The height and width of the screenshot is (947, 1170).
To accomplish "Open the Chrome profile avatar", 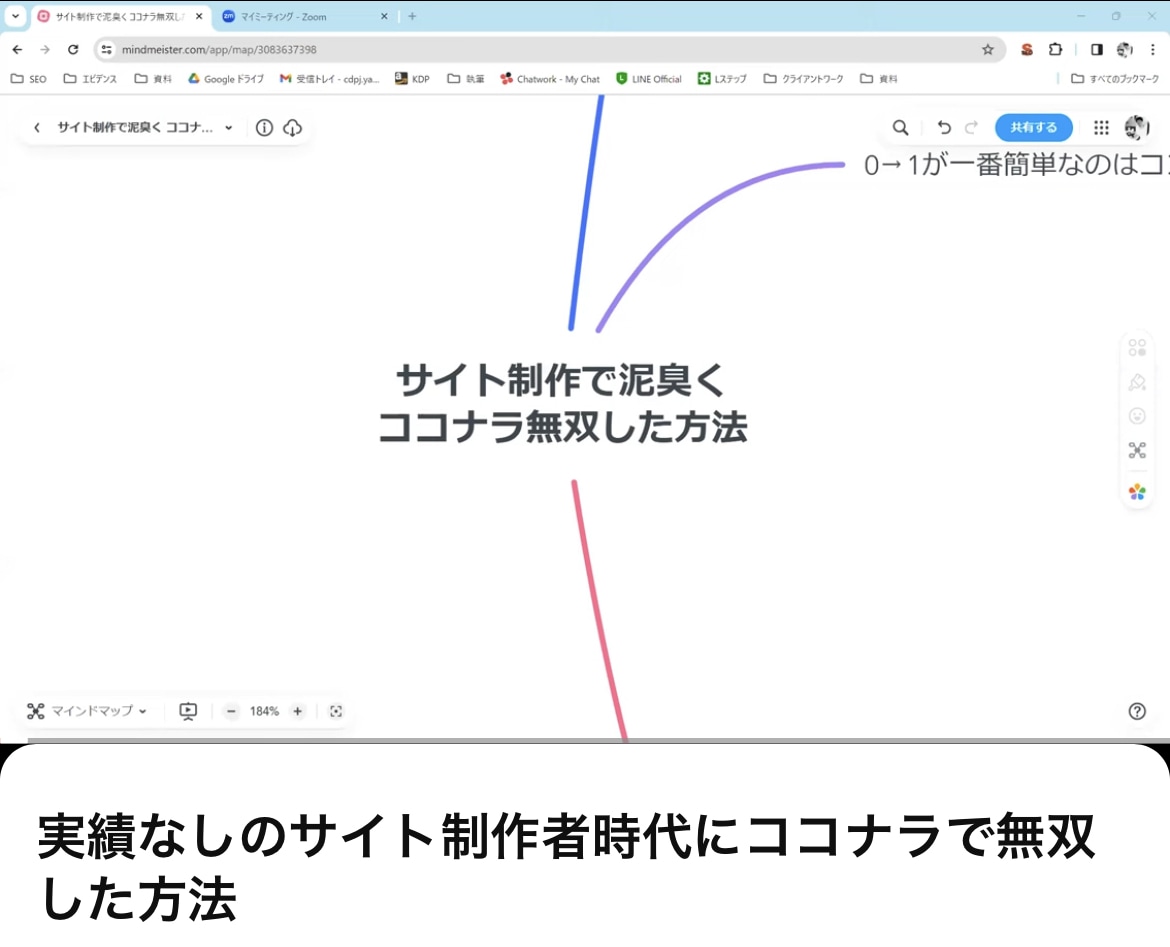I will click(x=1124, y=49).
